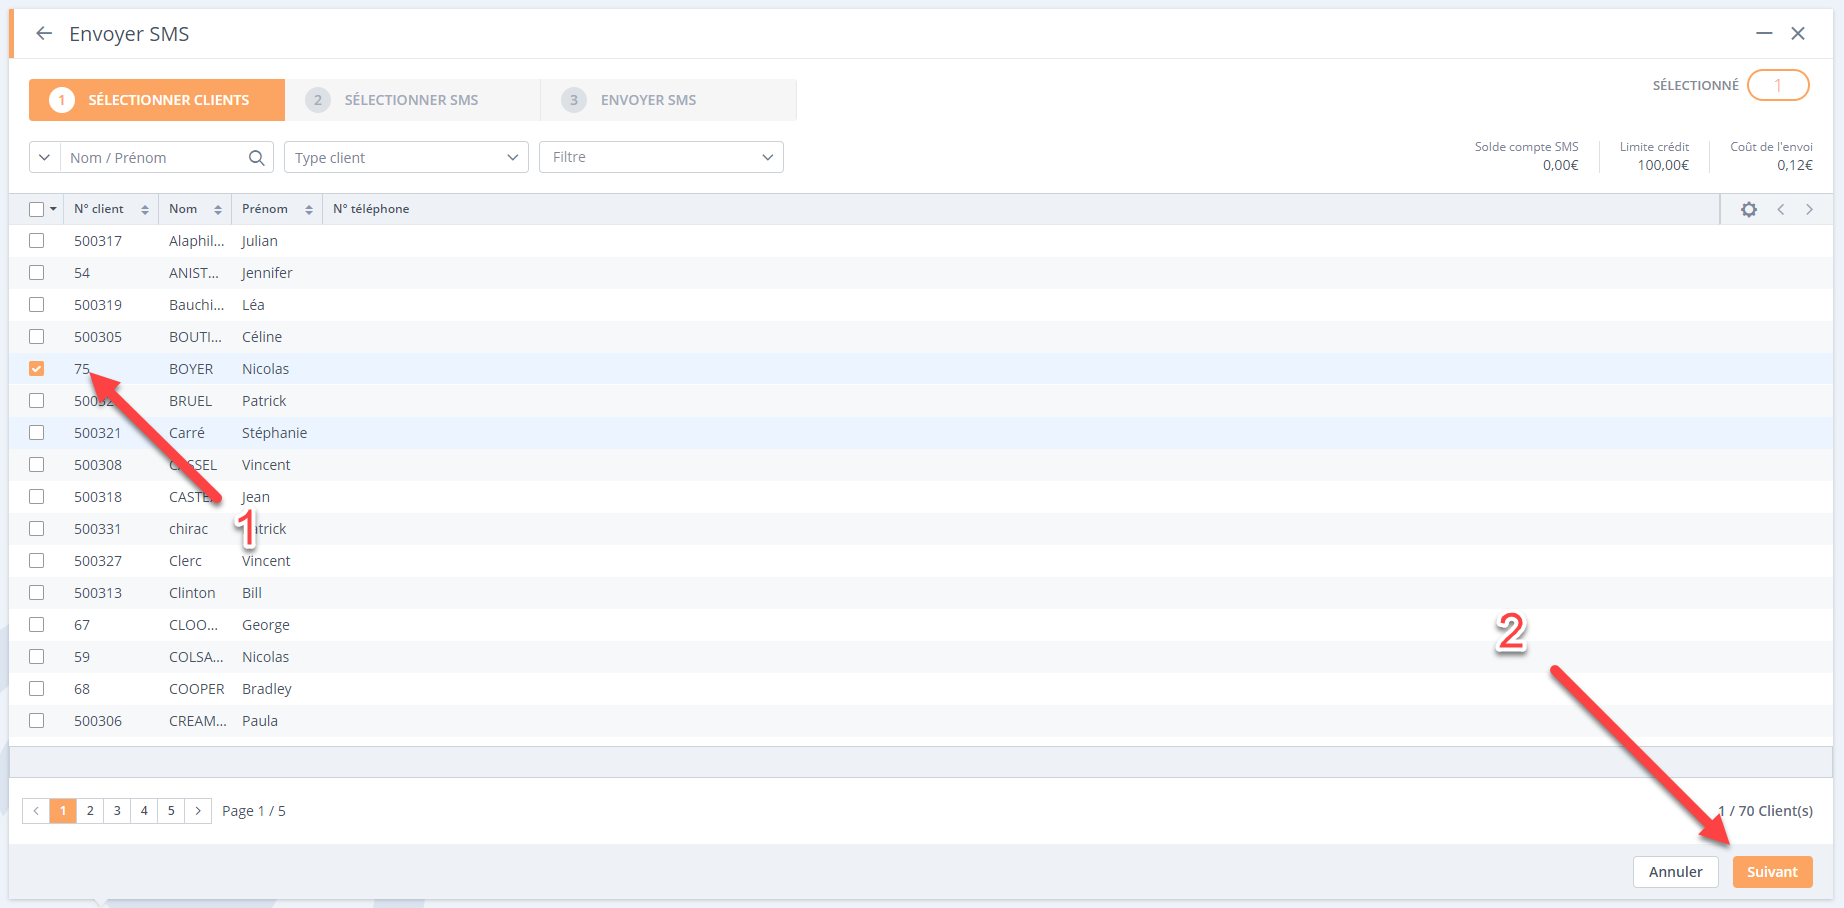This screenshot has height=908, width=1844.
Task: Check the box for COOPER Bradley
Action: [37, 689]
